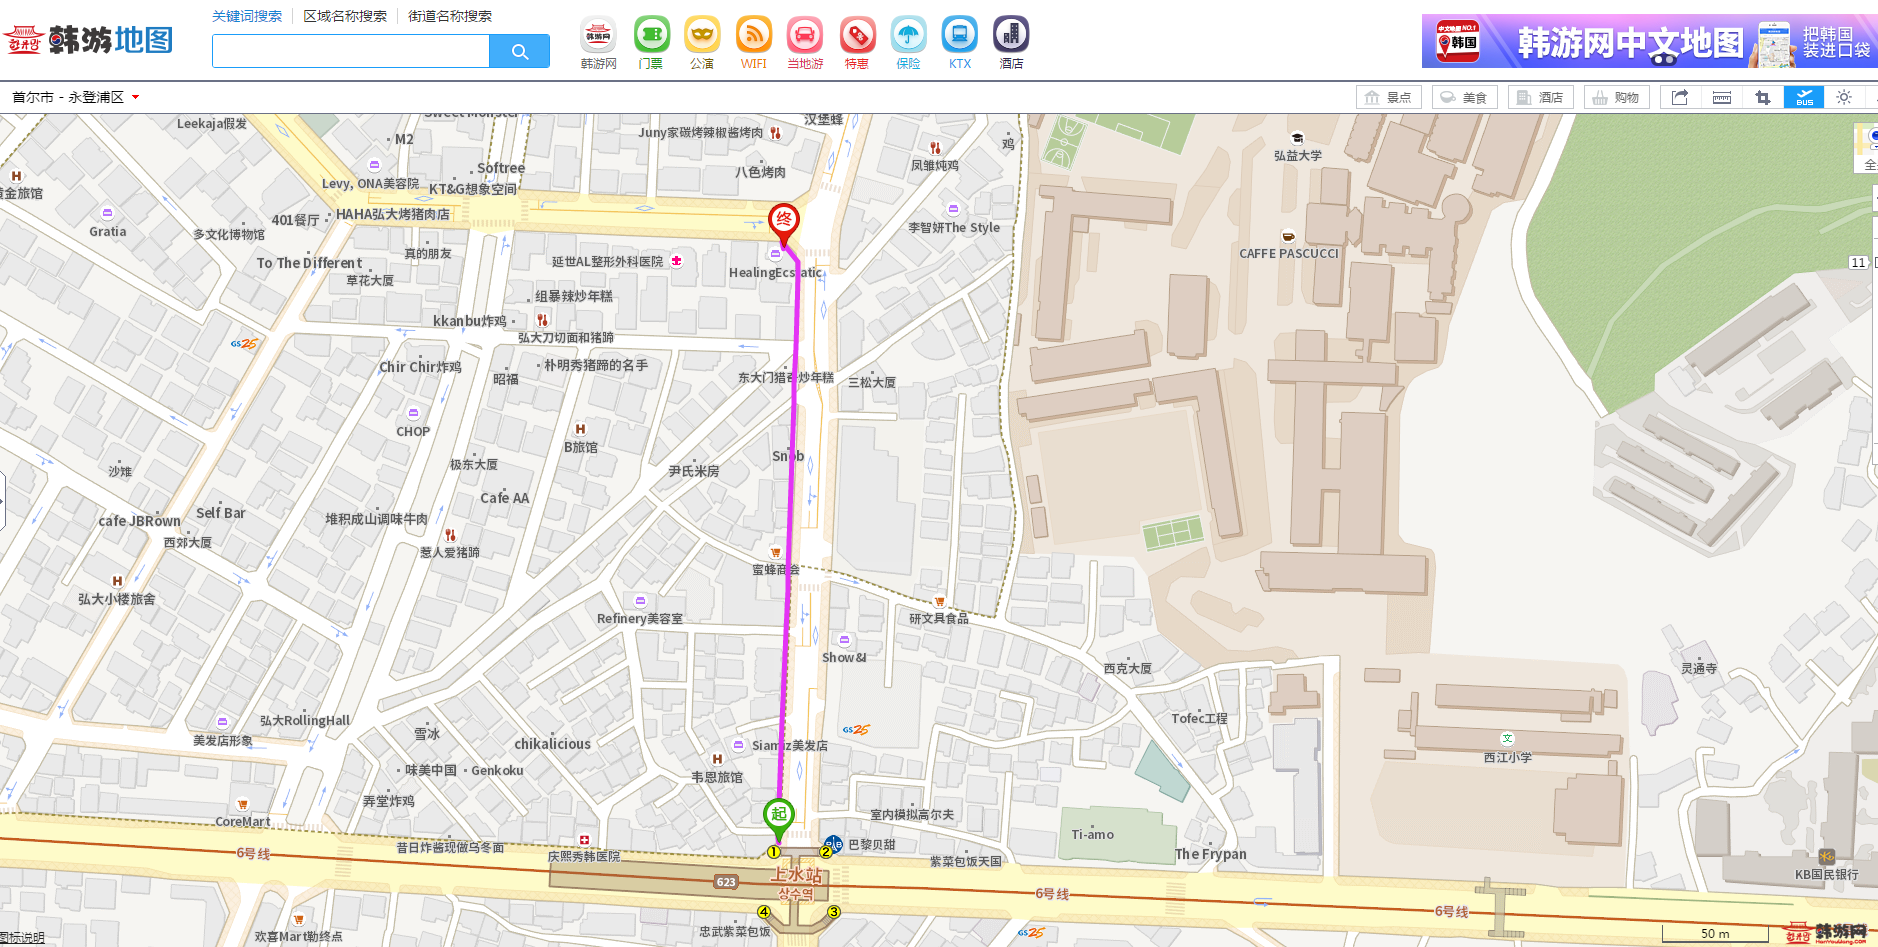Click the 弘益大学 map label

(1298, 156)
